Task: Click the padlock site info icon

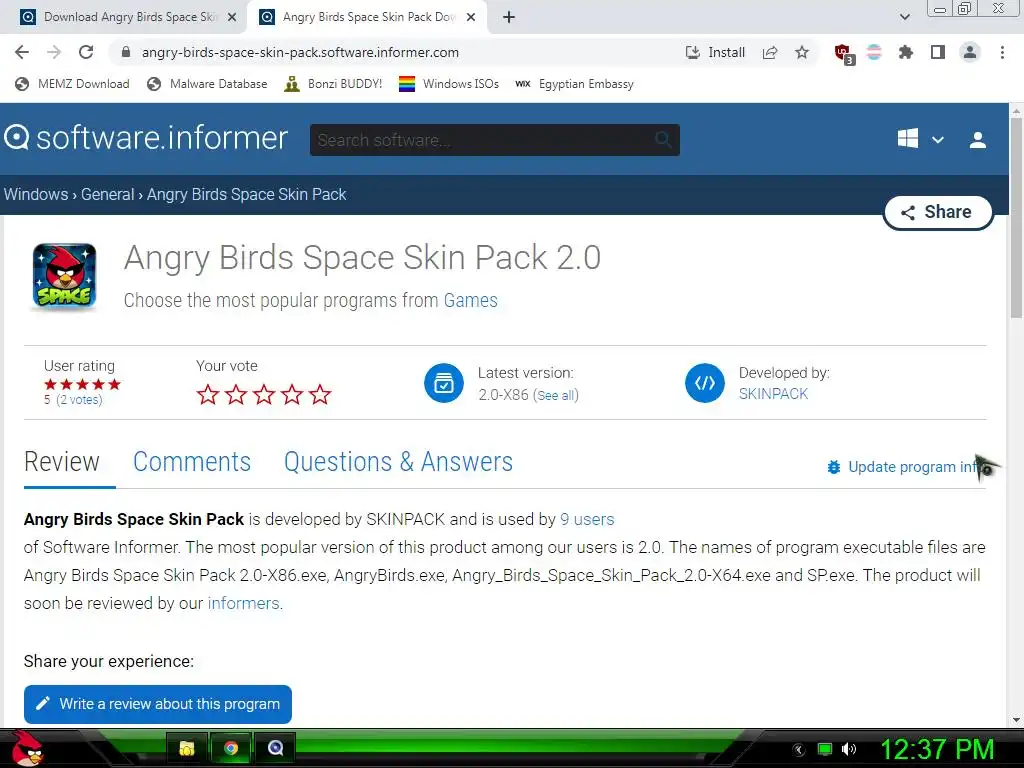Action: [x=126, y=52]
